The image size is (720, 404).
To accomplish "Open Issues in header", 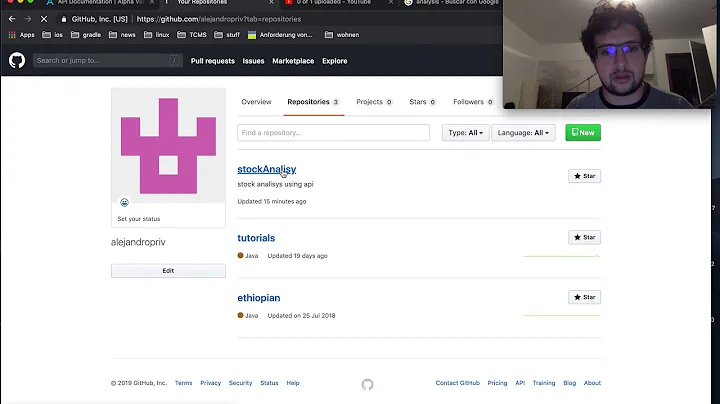I will click(253, 61).
